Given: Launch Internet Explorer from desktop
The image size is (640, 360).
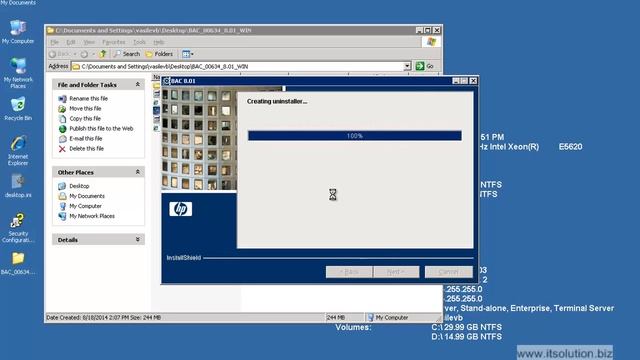Looking at the screenshot, I should click(x=18, y=151).
